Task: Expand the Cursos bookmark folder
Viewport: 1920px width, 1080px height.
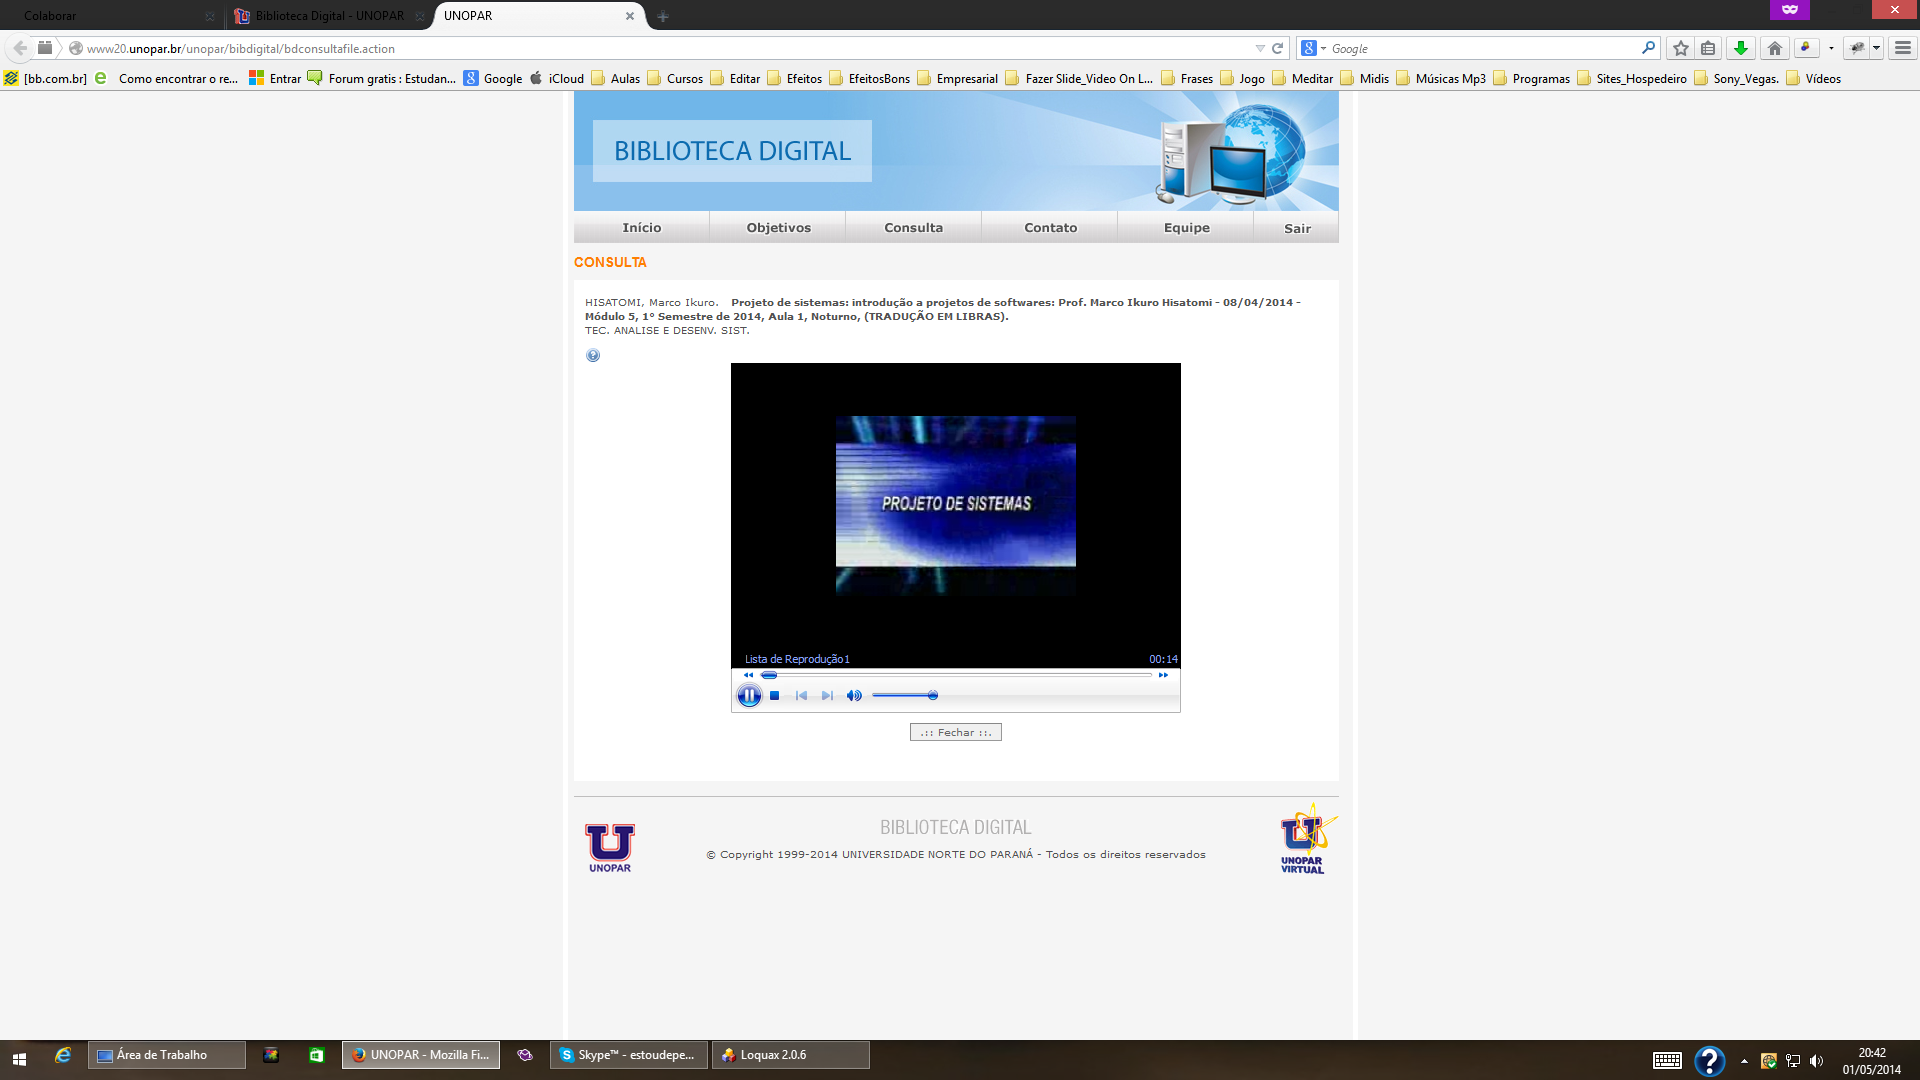Action: [675, 78]
